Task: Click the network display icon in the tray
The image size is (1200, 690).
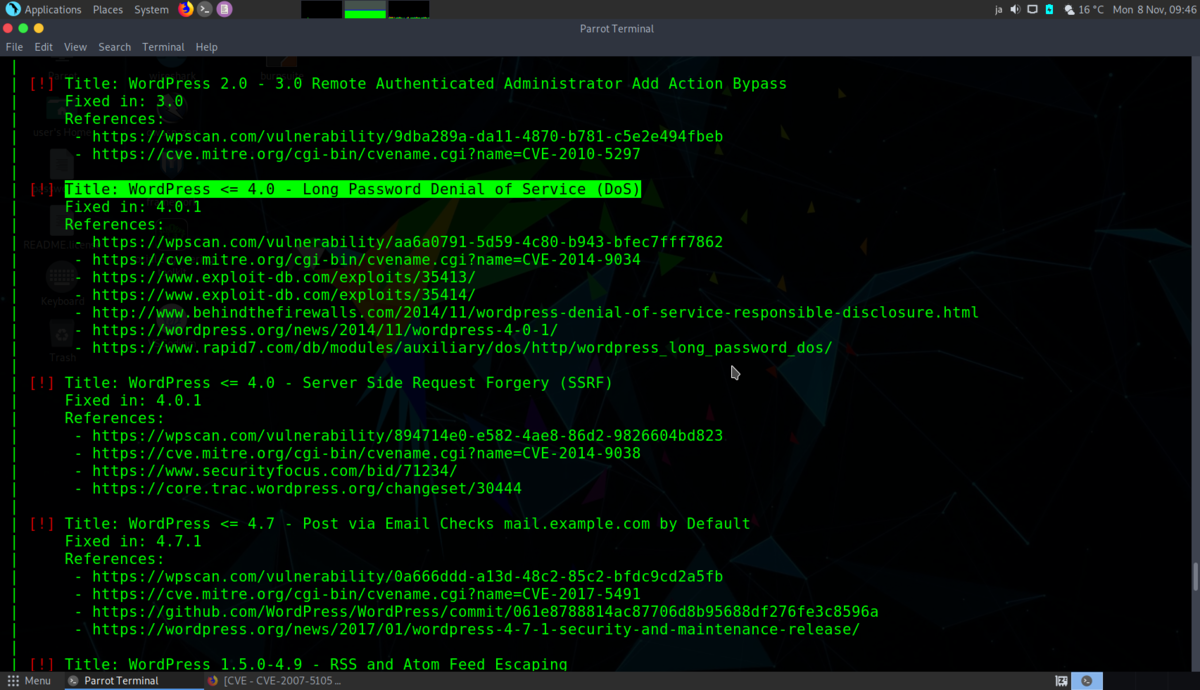Action: pos(1032,9)
